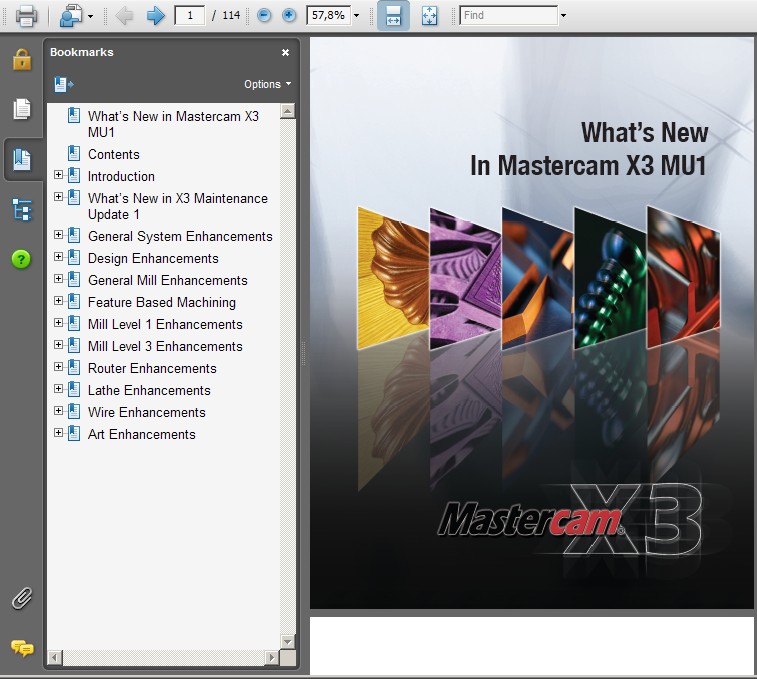Image resolution: width=757 pixels, height=679 pixels.
Task: Go to next page arrow
Action: click(x=155, y=15)
